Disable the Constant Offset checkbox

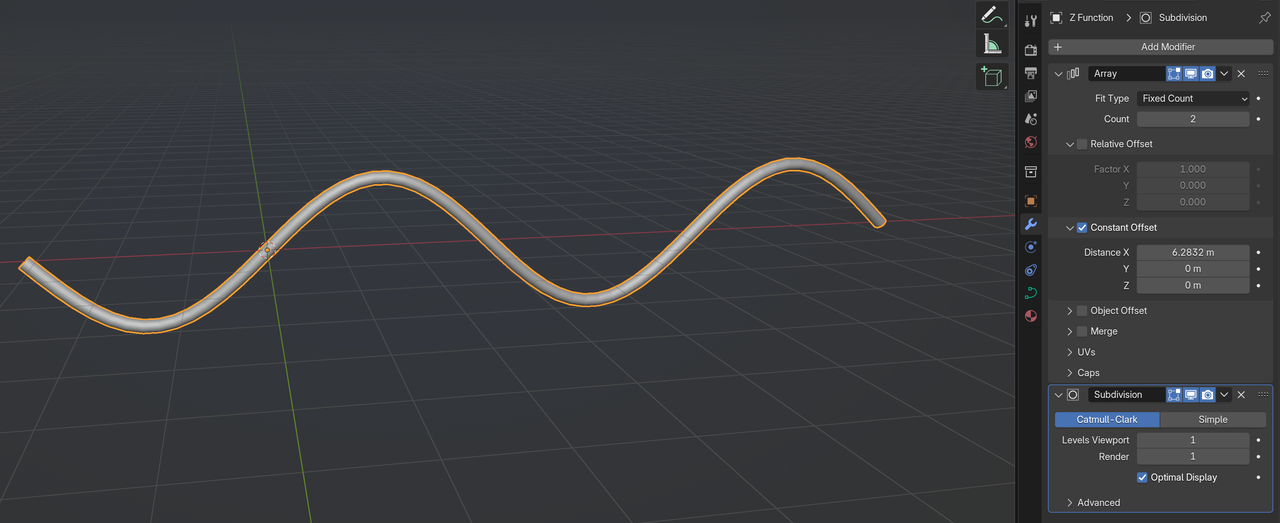click(x=1082, y=228)
